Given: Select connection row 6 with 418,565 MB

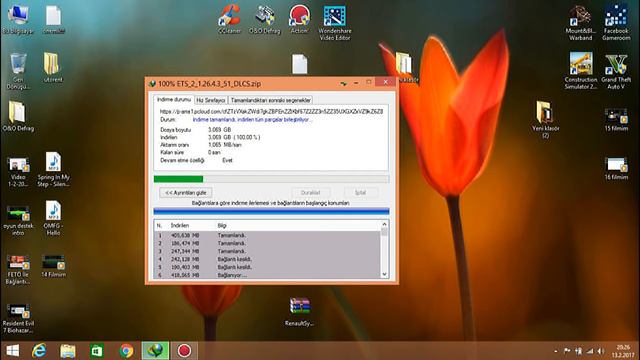Looking at the screenshot, I should (267, 275).
